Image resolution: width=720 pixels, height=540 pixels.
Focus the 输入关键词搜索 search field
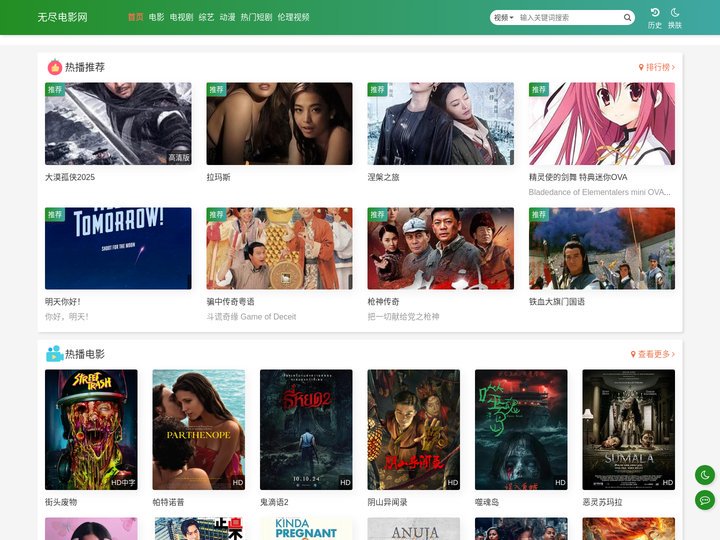point(569,17)
